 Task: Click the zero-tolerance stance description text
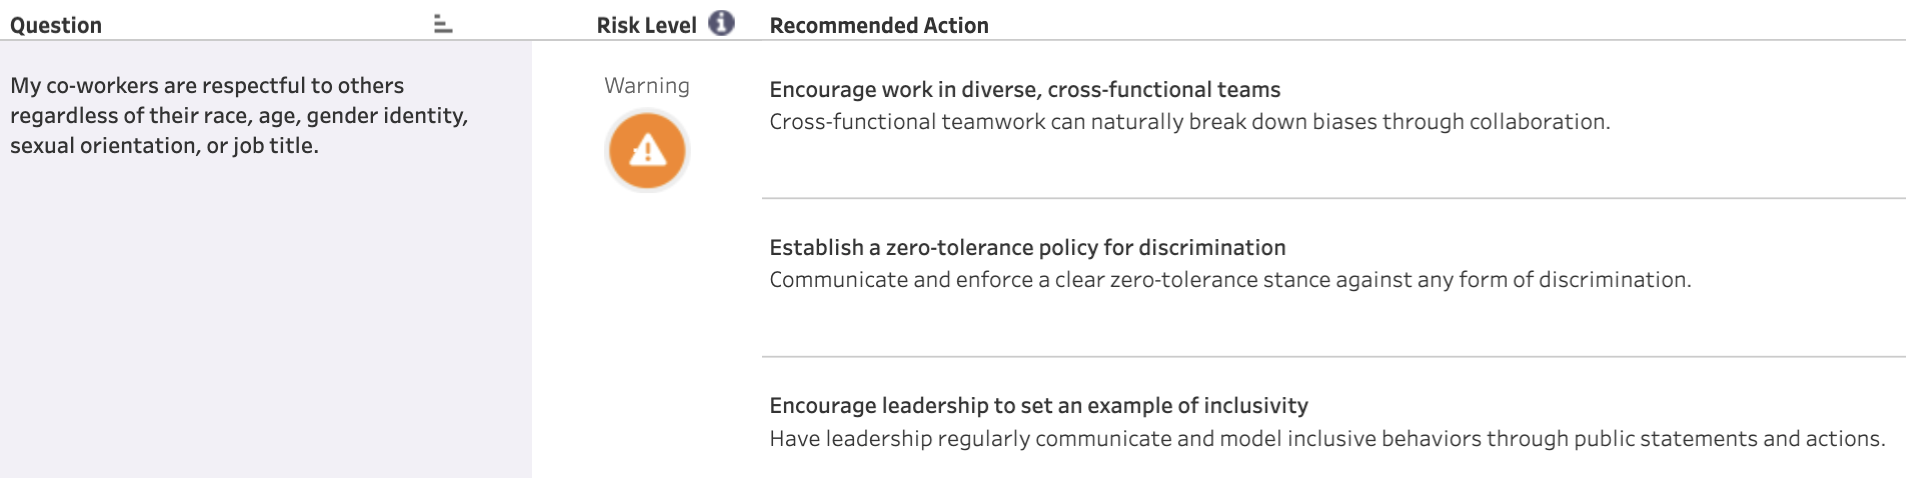(1230, 280)
